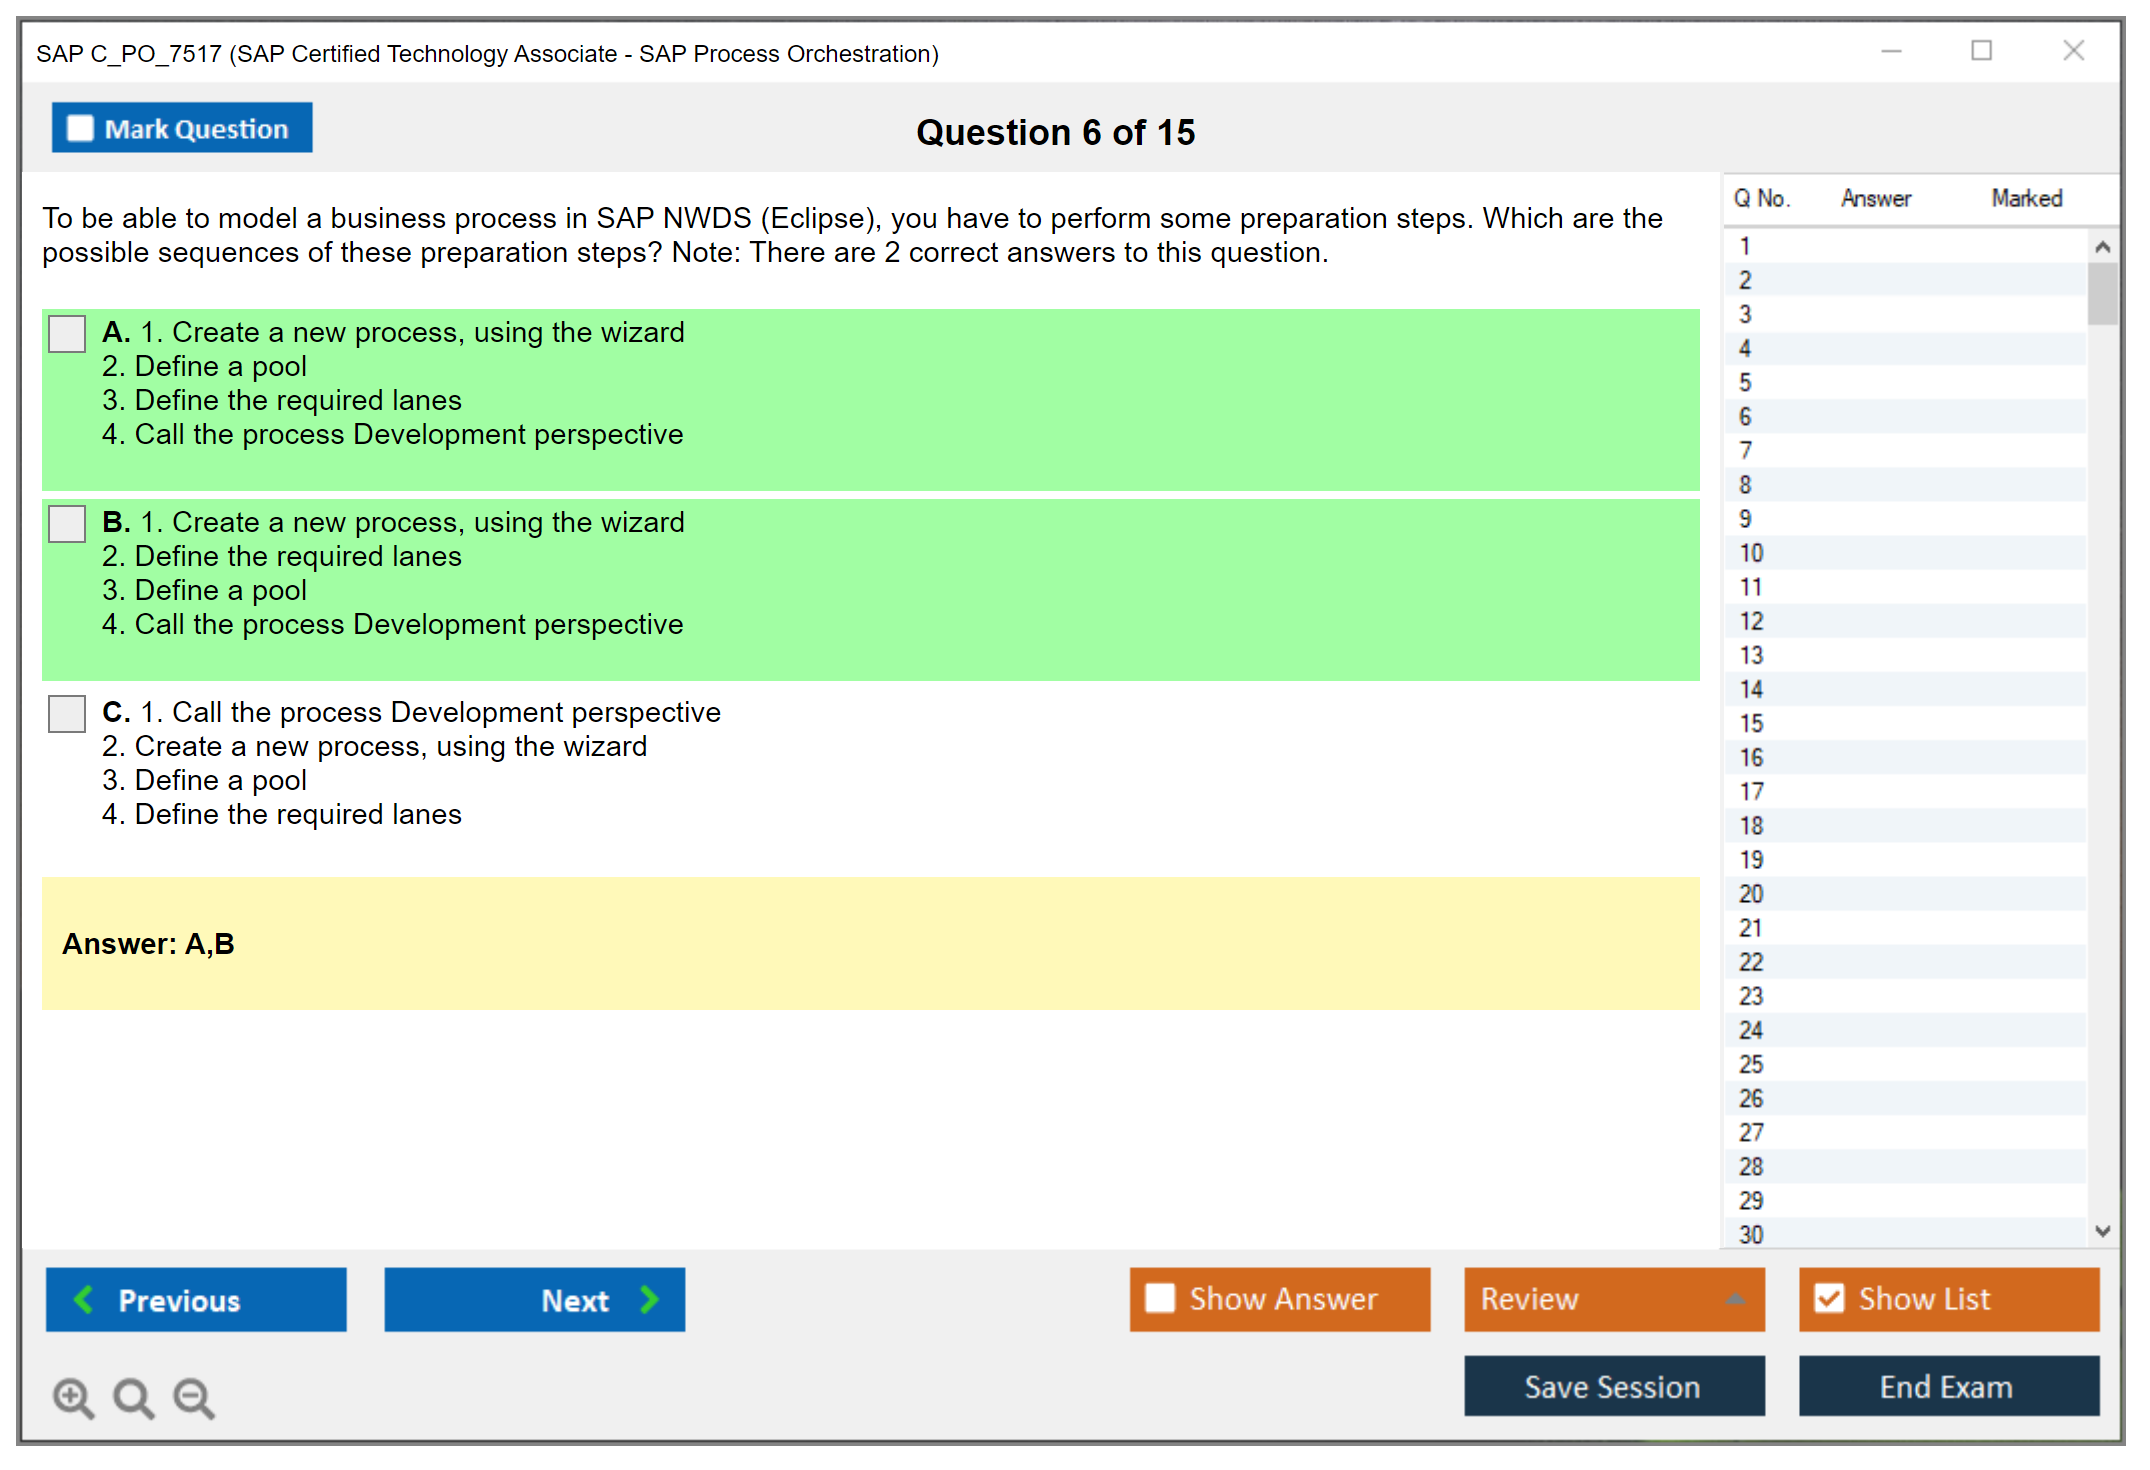Close the SAP exam window

click(x=2073, y=51)
